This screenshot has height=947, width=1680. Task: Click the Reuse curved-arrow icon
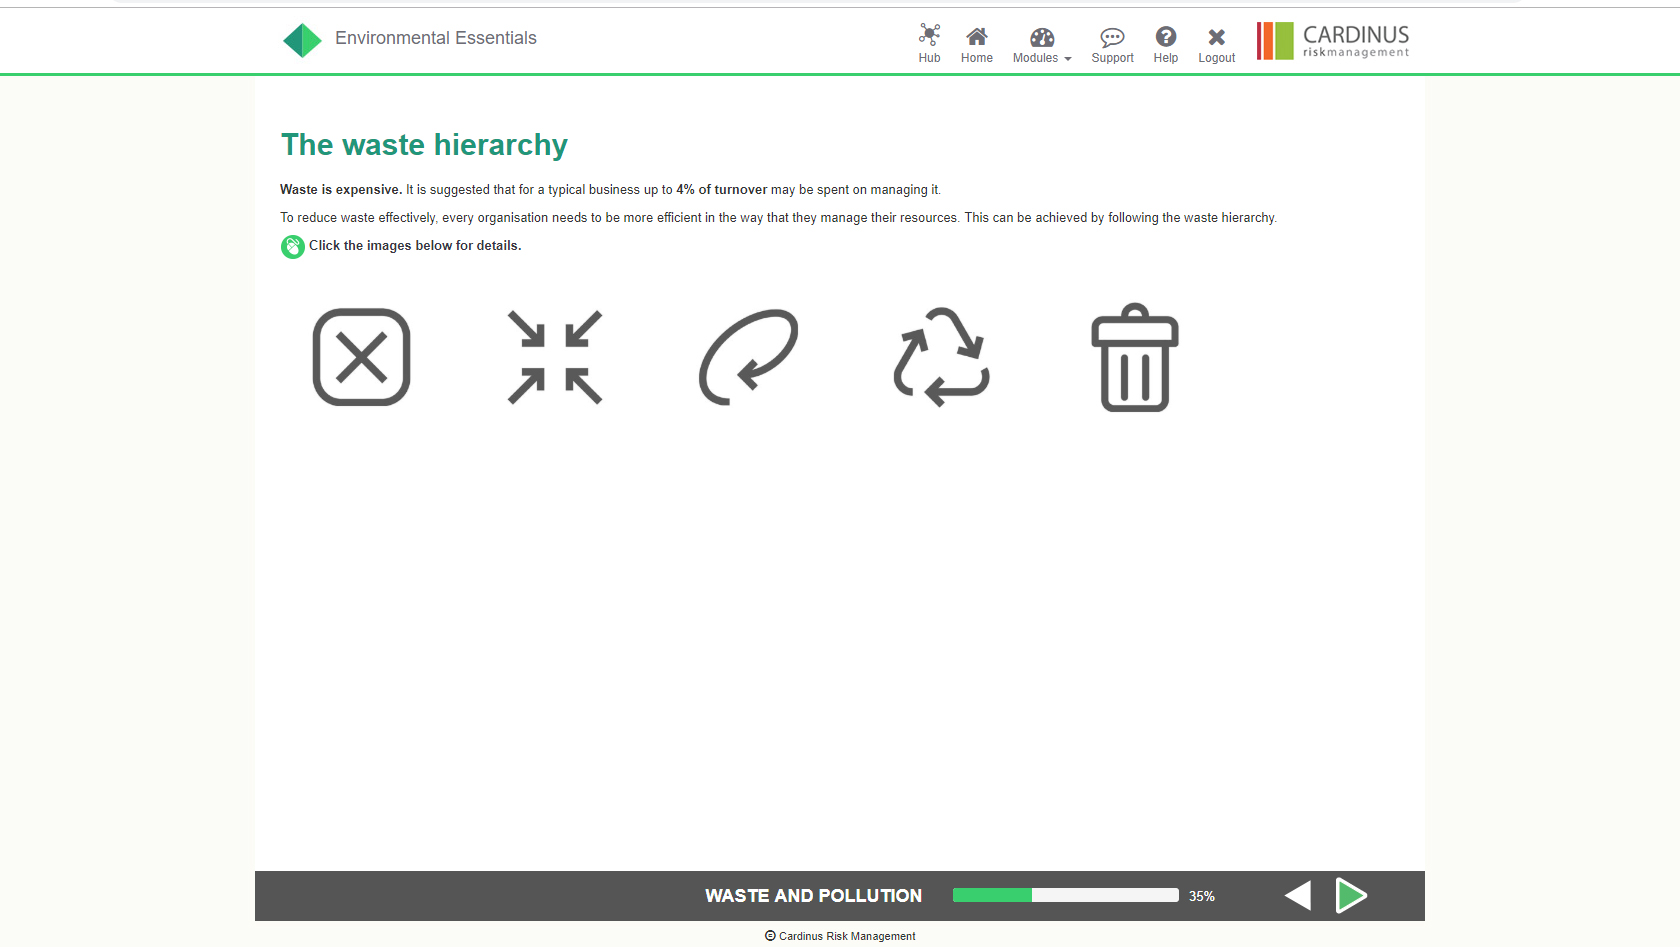point(748,357)
